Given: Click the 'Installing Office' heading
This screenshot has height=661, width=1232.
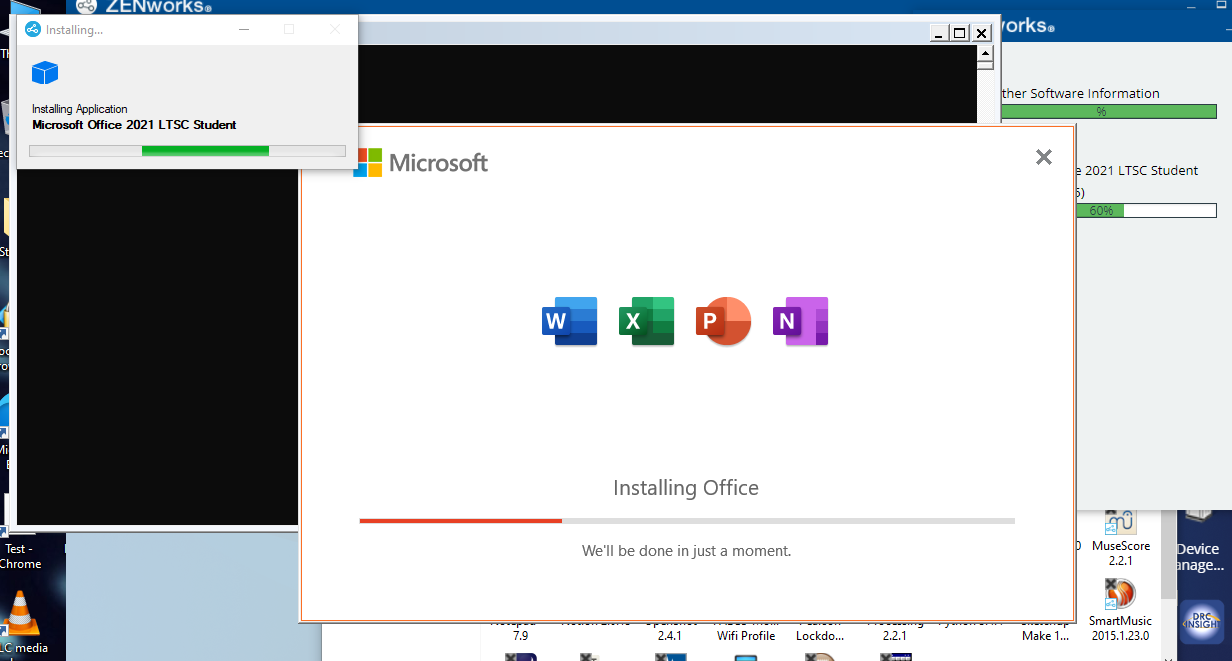Looking at the screenshot, I should (x=686, y=488).
